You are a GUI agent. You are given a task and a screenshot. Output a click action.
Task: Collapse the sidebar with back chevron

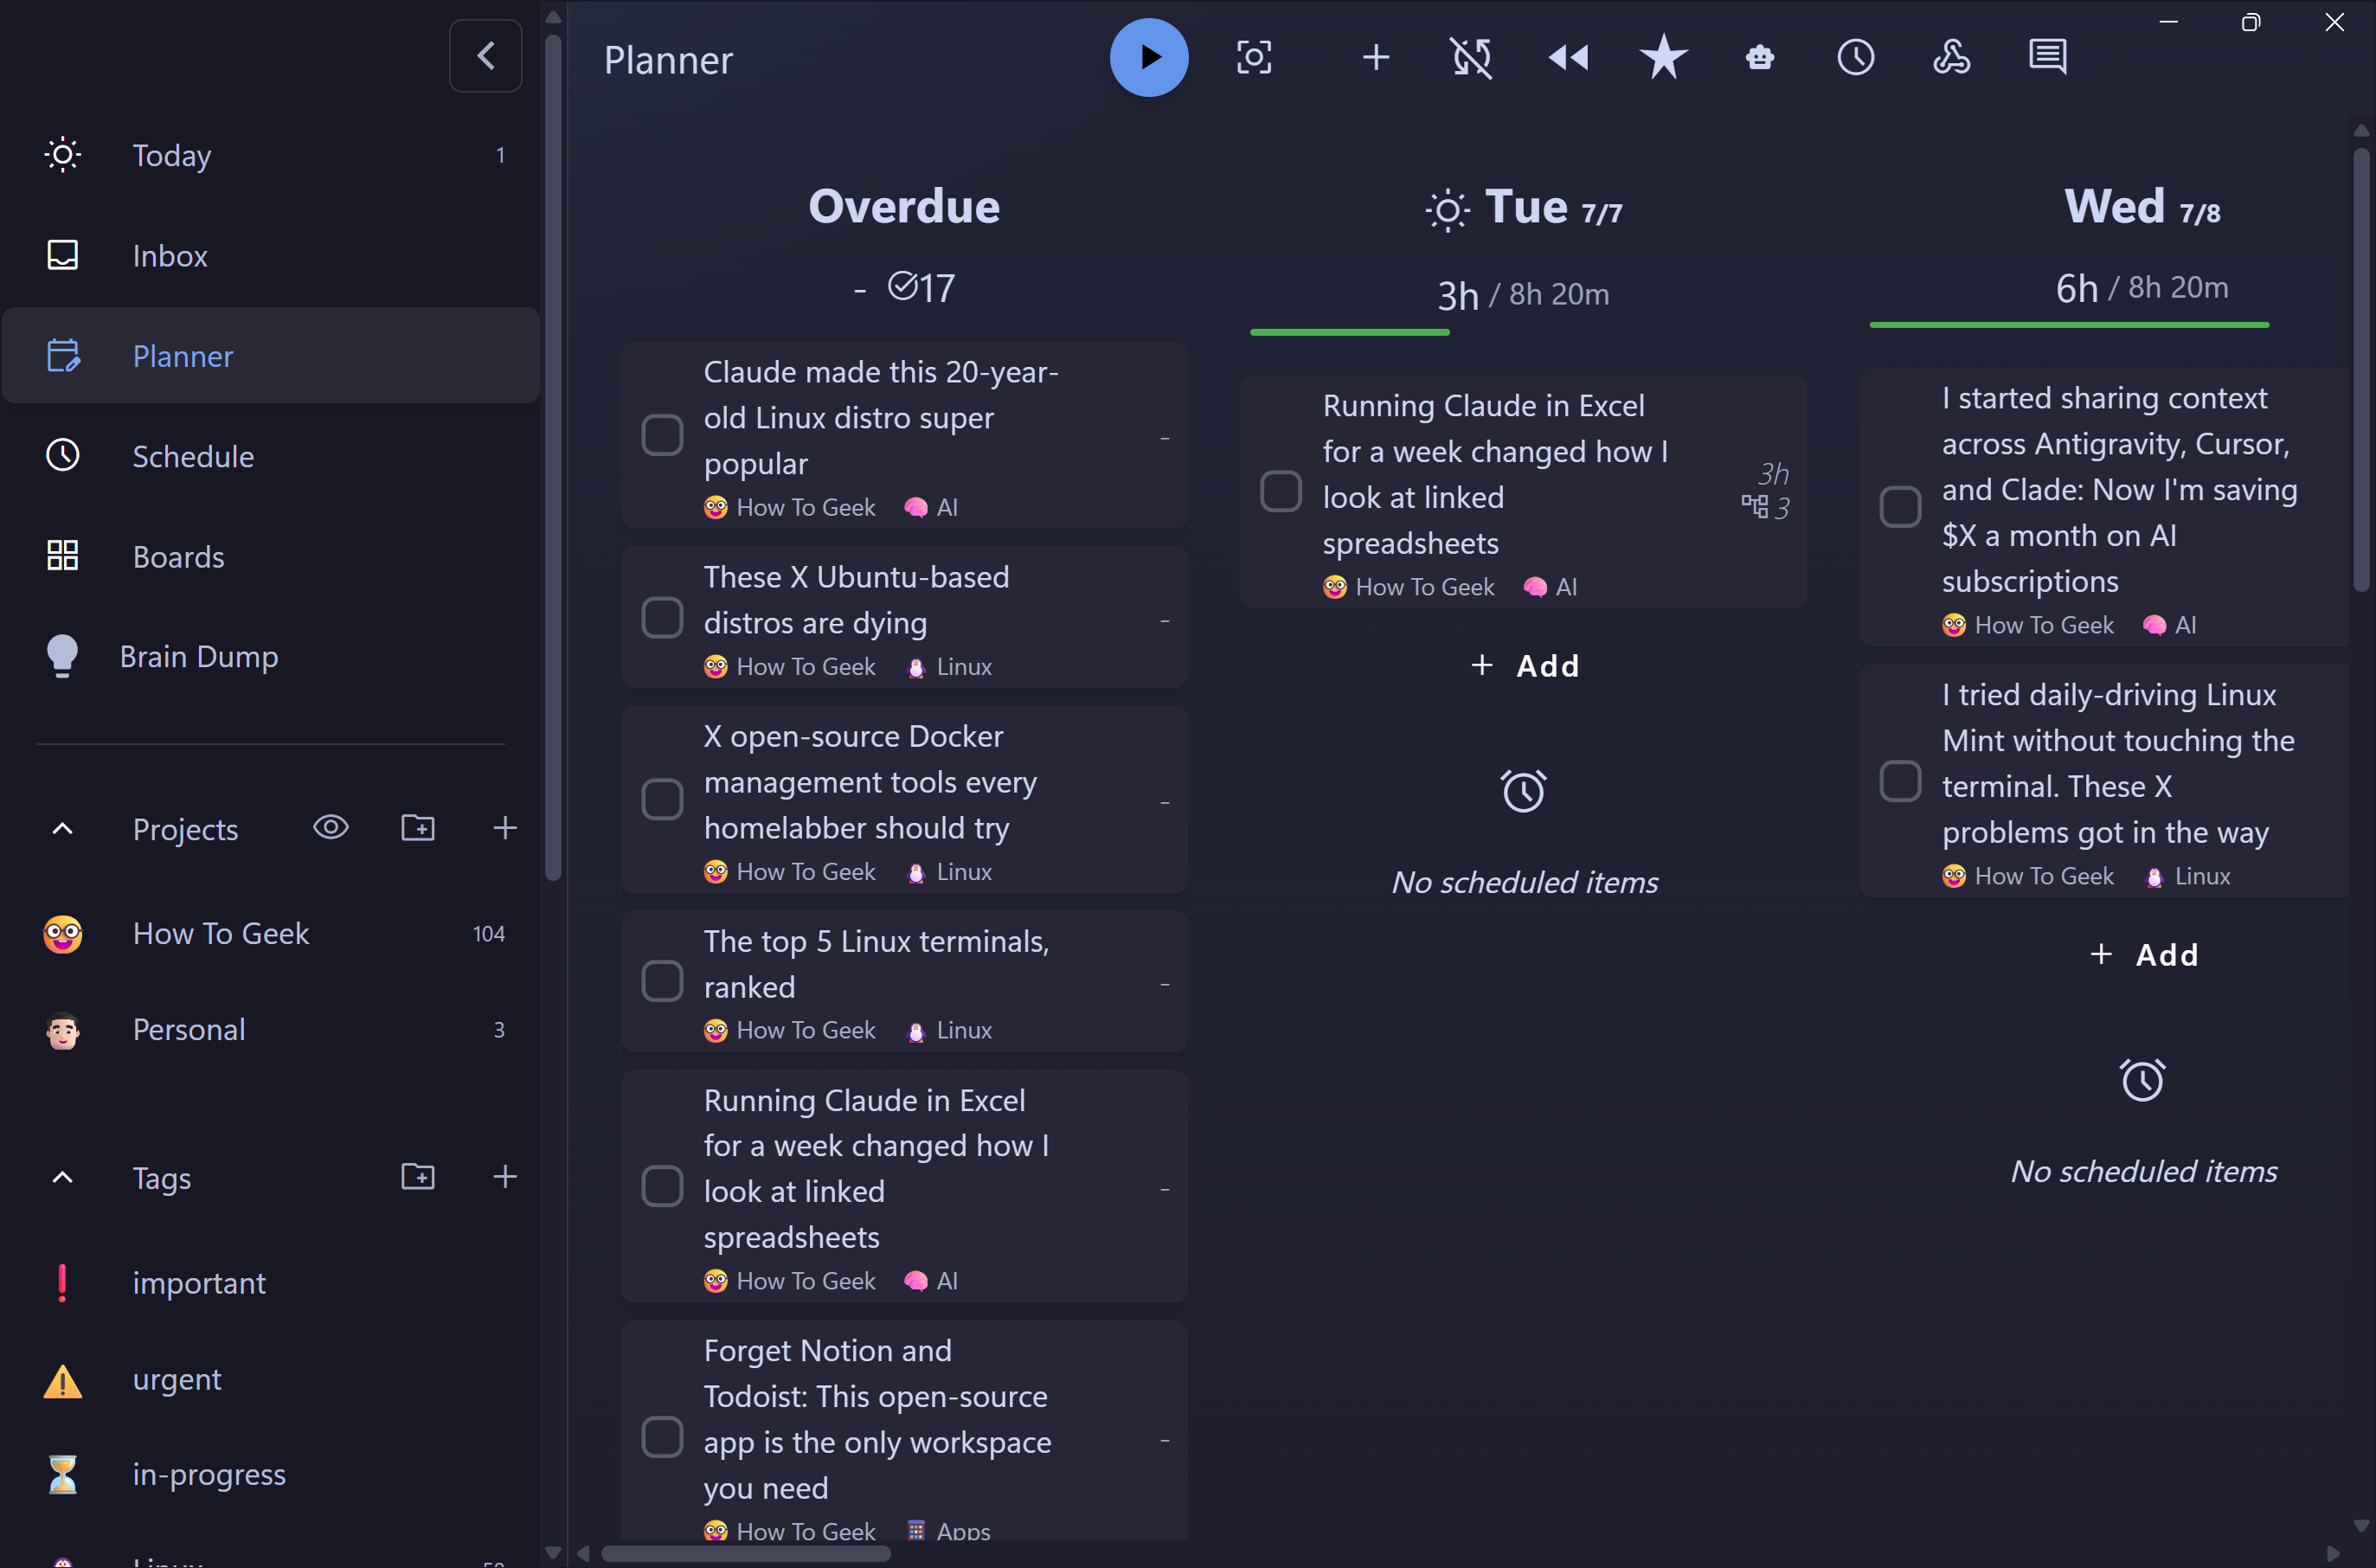click(486, 56)
